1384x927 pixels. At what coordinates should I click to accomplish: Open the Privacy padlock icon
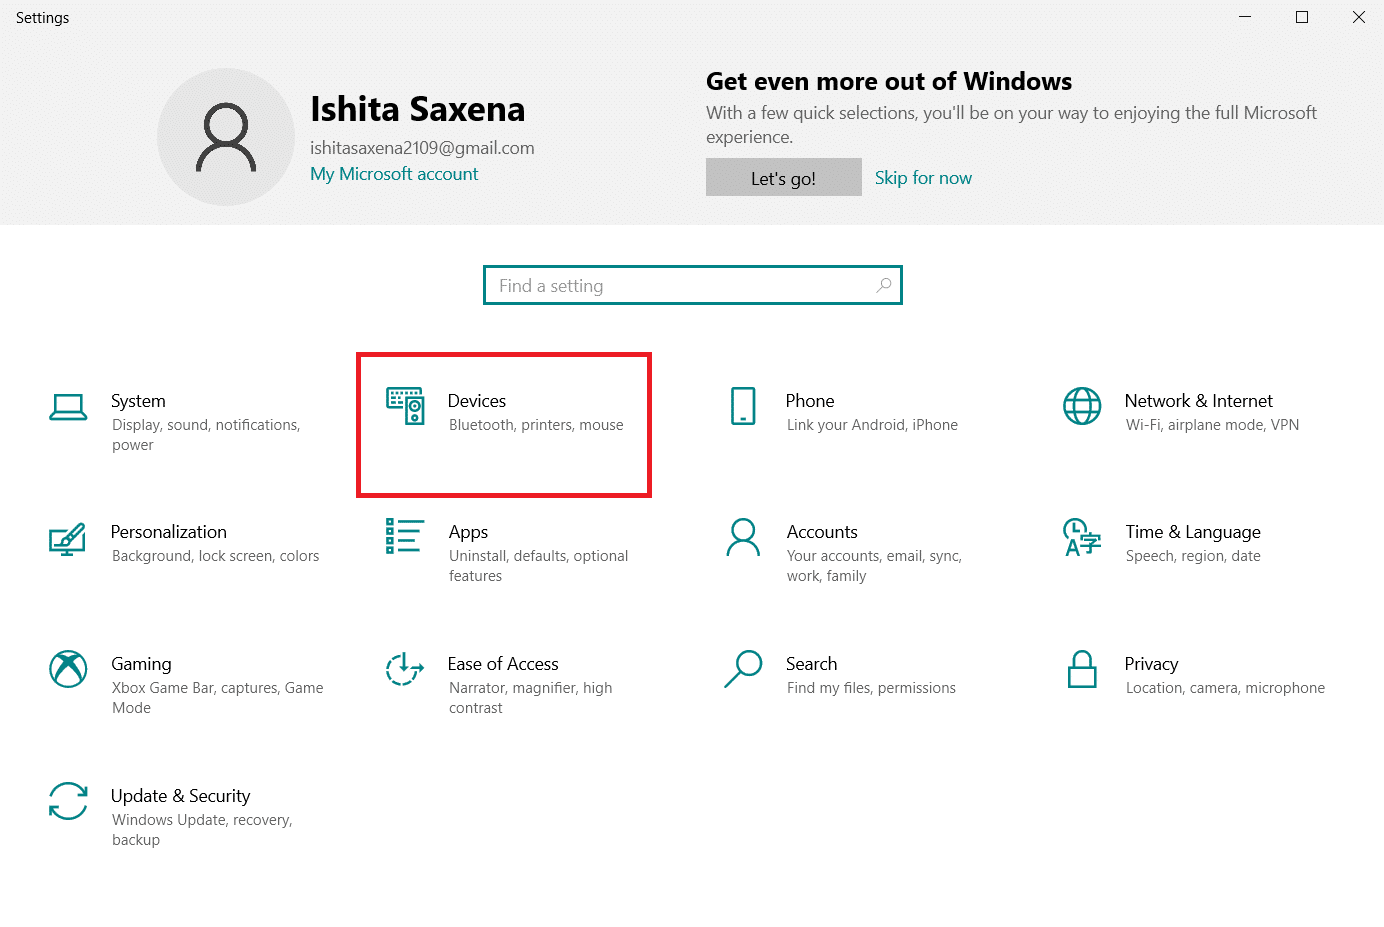1082,669
